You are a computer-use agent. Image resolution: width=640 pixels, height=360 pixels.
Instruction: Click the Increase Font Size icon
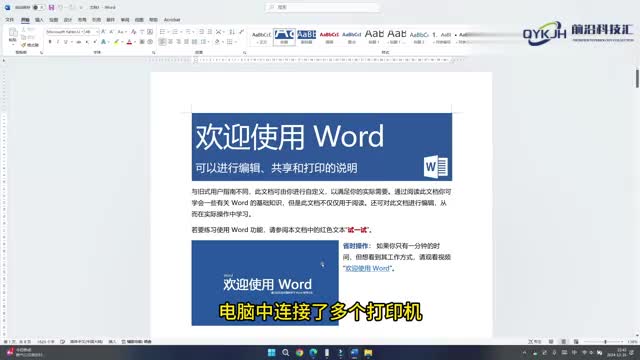[x=103, y=31]
